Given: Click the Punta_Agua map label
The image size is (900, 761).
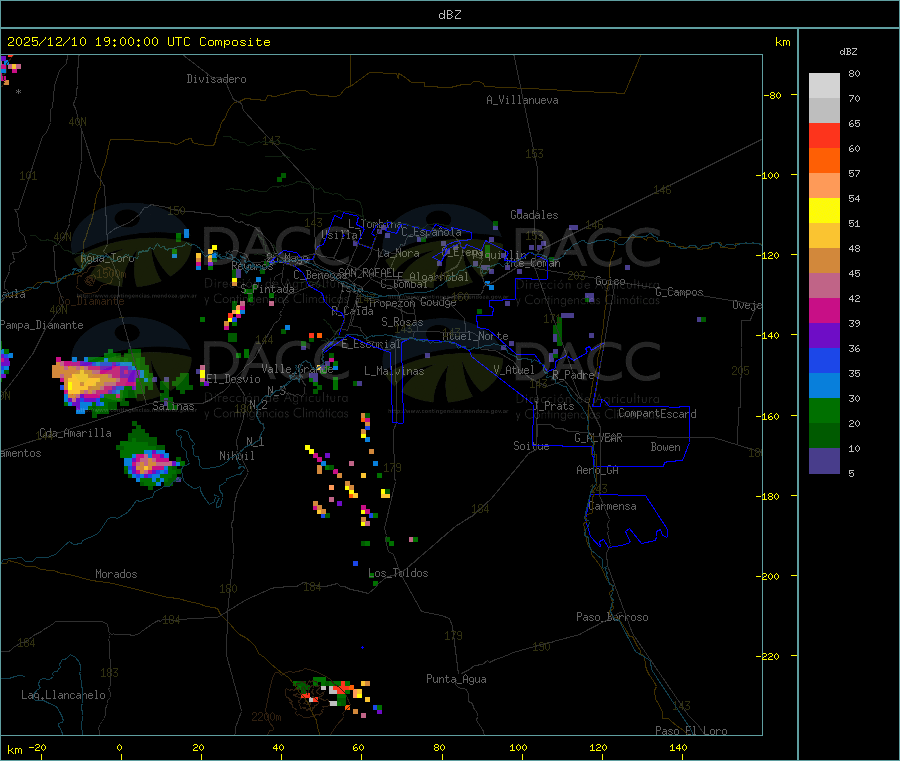Looking at the screenshot, I should coord(456,679).
